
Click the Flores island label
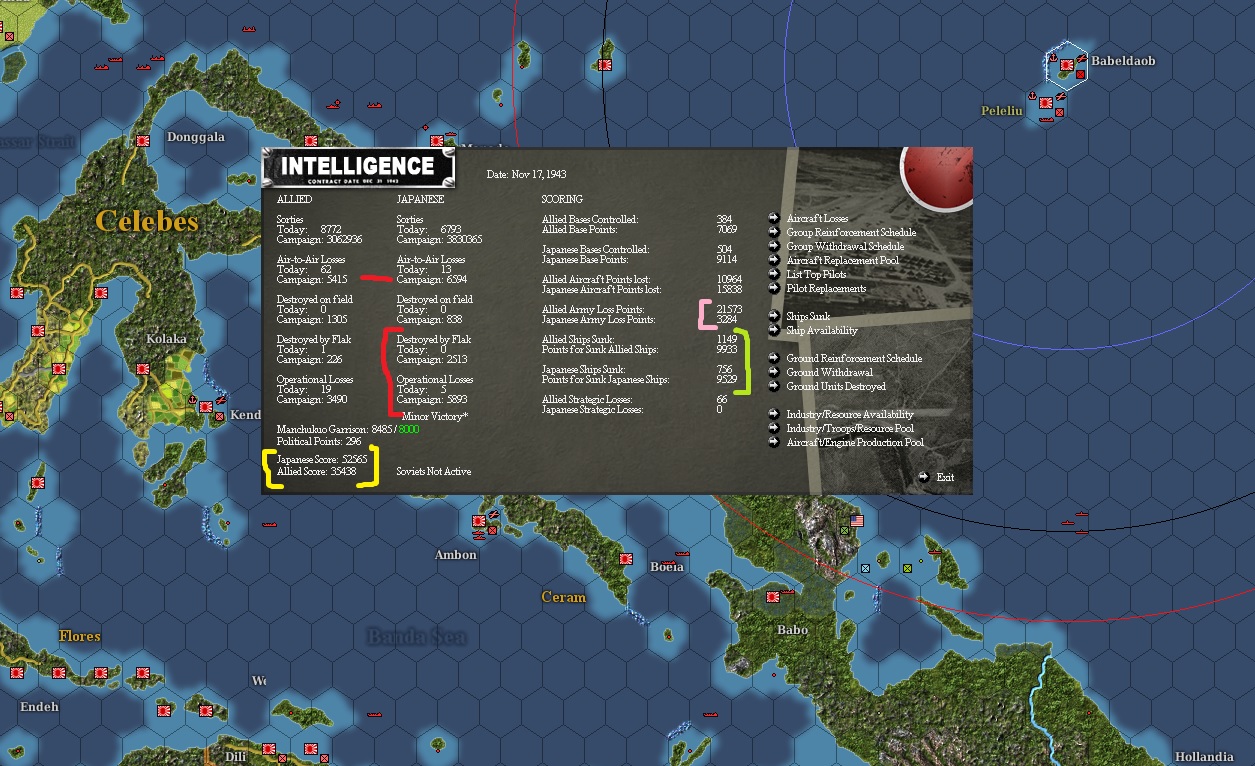tap(80, 636)
